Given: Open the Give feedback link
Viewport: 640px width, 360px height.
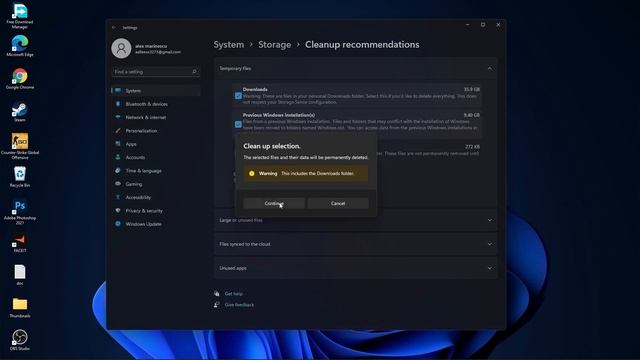Looking at the screenshot, I should click(239, 304).
